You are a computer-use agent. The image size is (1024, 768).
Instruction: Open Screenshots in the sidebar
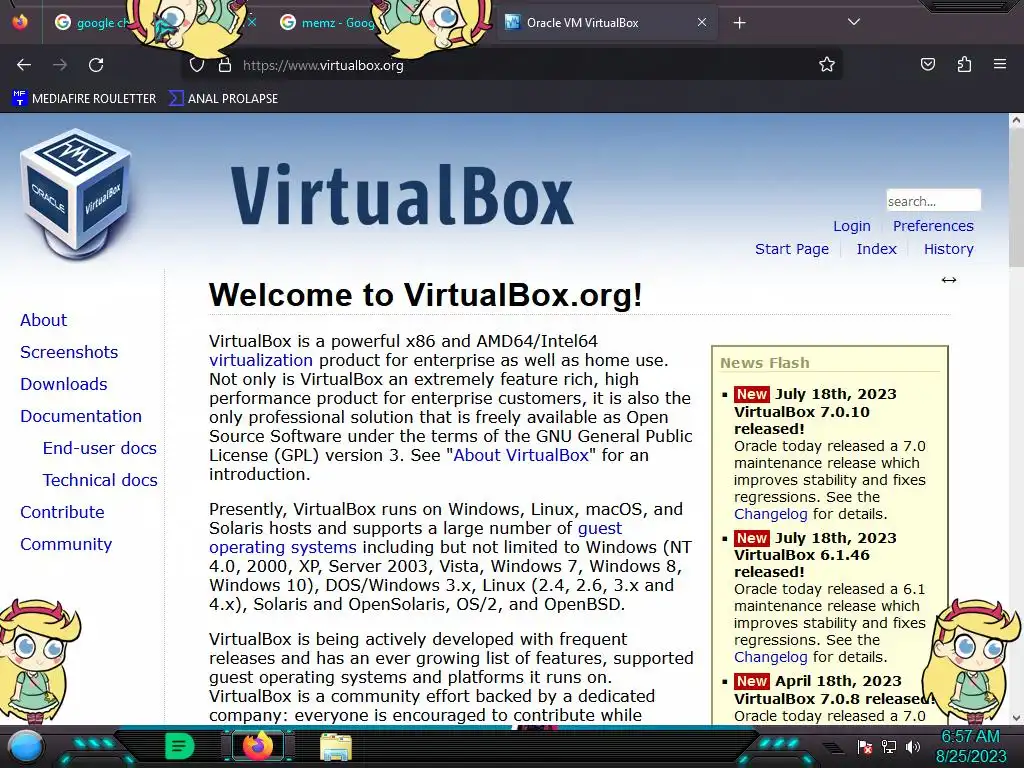69,352
